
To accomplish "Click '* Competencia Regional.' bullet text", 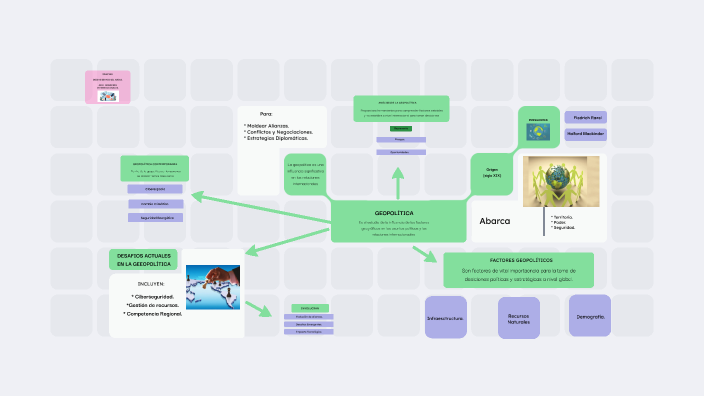I will point(153,314).
